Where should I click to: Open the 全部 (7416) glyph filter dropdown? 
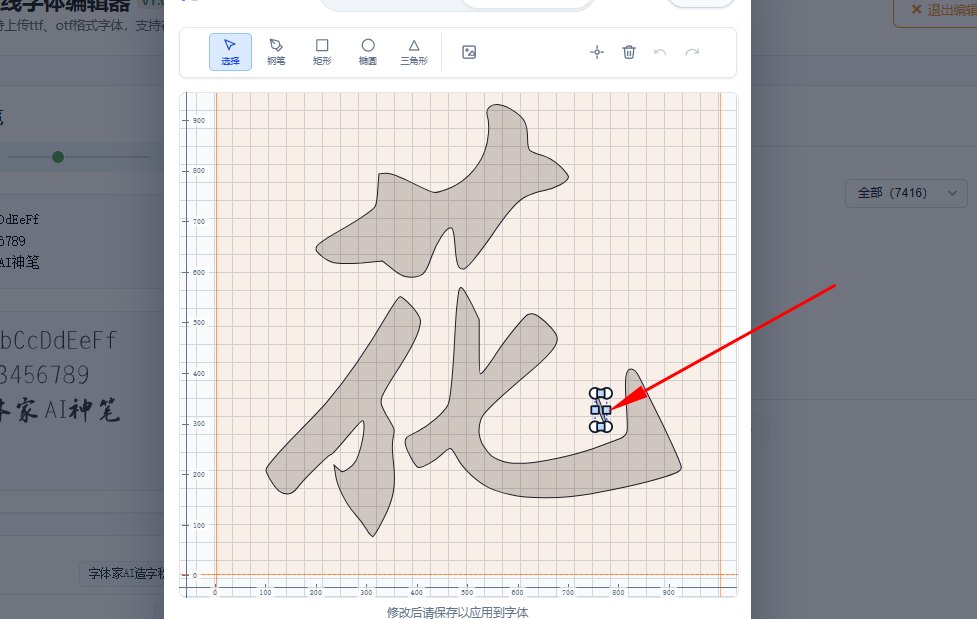pos(905,193)
